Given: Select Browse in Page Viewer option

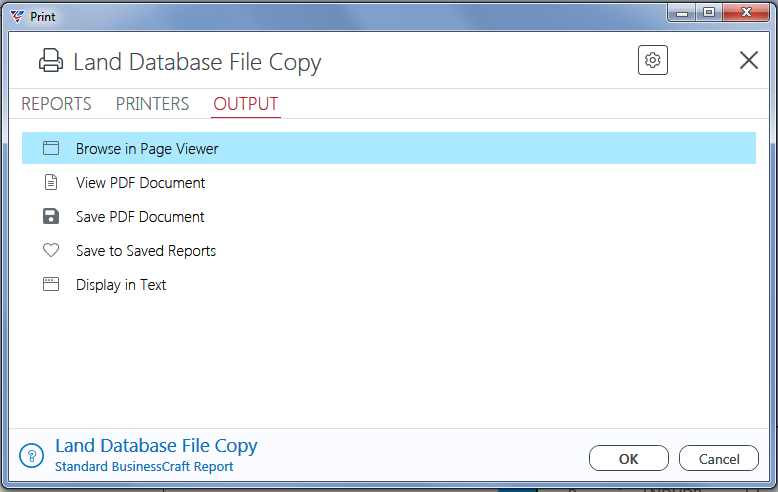Looking at the screenshot, I should click(389, 148).
